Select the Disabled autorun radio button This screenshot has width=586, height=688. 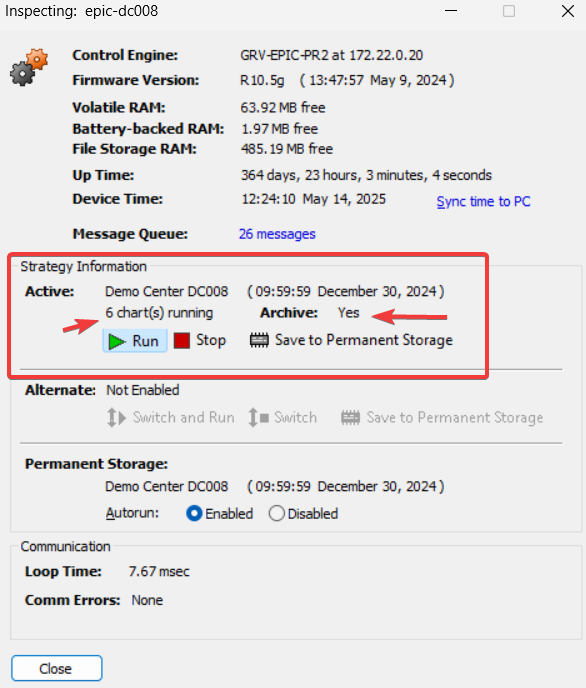click(276, 513)
